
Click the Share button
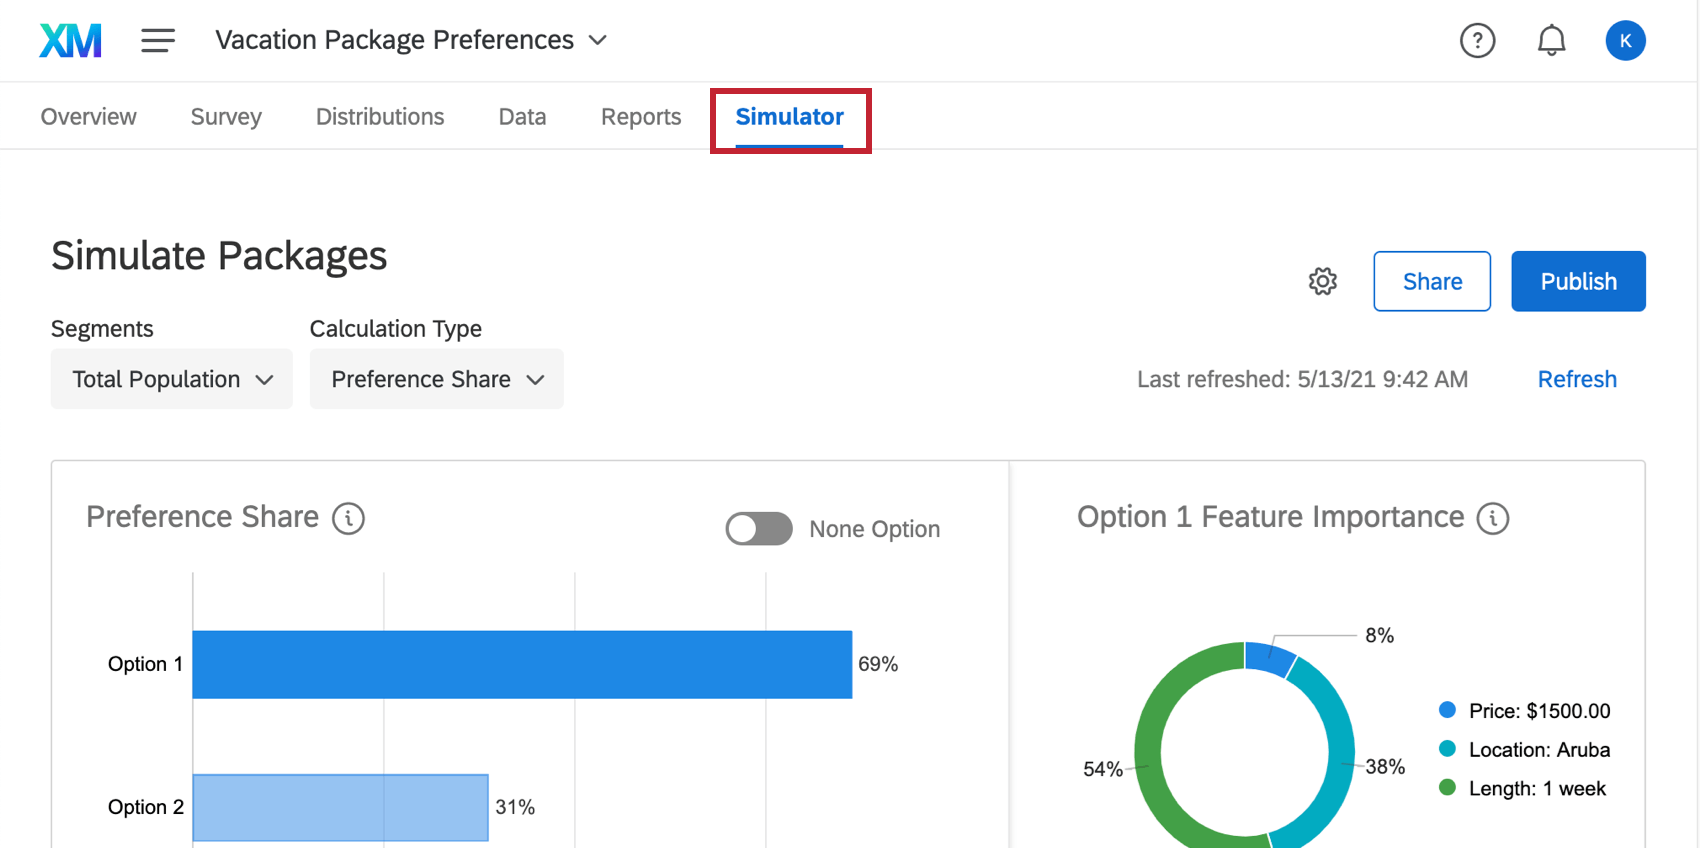pyautogui.click(x=1432, y=281)
